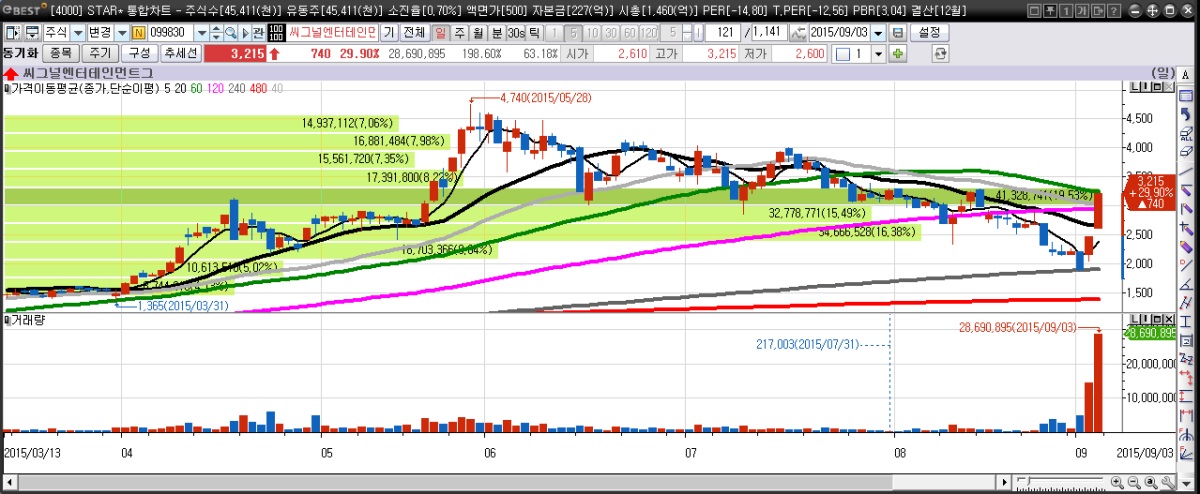Click the undo arrow tool in right toolbar
Viewport: 1200px width, 494px height.
tap(1186, 114)
